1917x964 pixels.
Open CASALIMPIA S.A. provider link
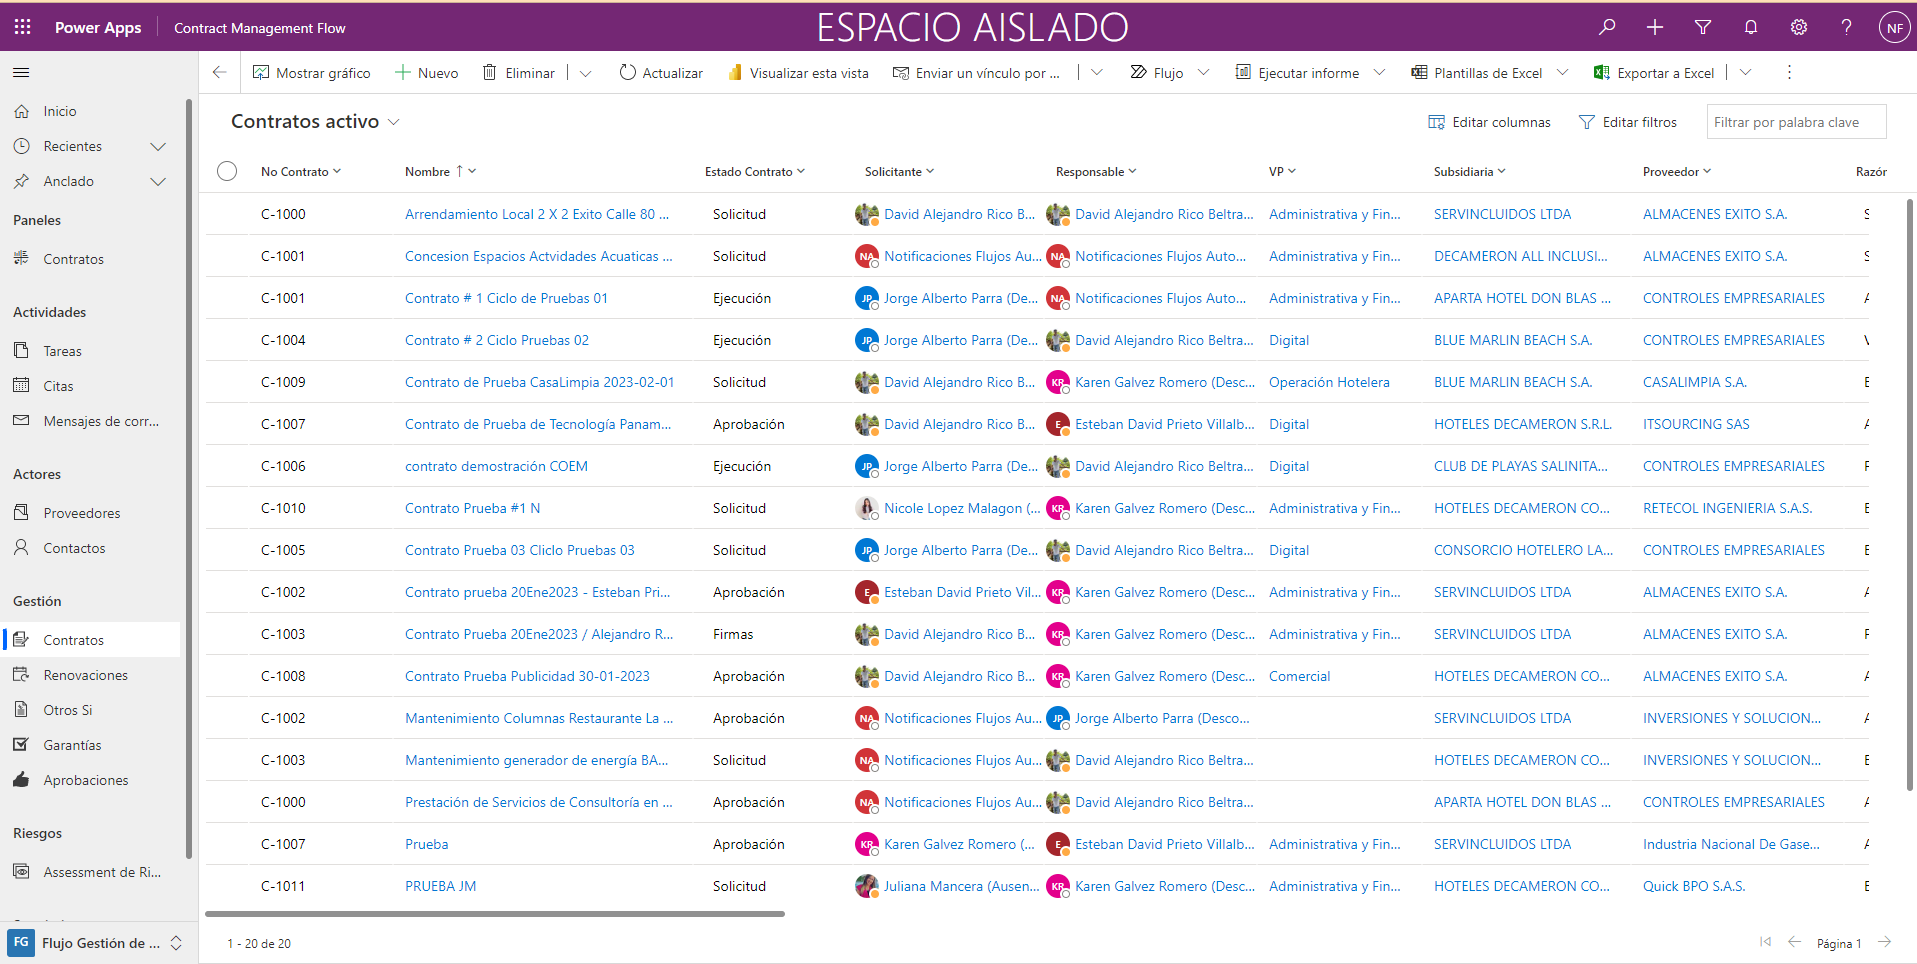(1695, 382)
